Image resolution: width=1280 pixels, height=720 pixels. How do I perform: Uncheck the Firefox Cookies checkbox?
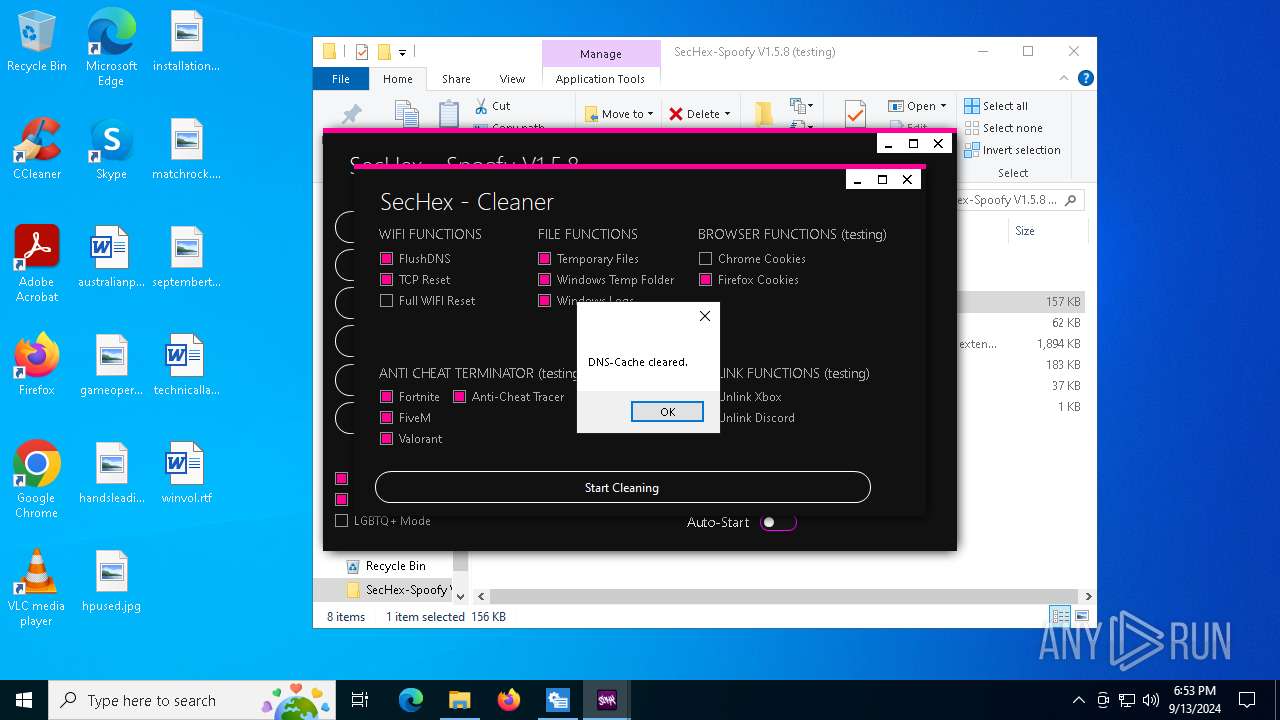click(x=705, y=279)
